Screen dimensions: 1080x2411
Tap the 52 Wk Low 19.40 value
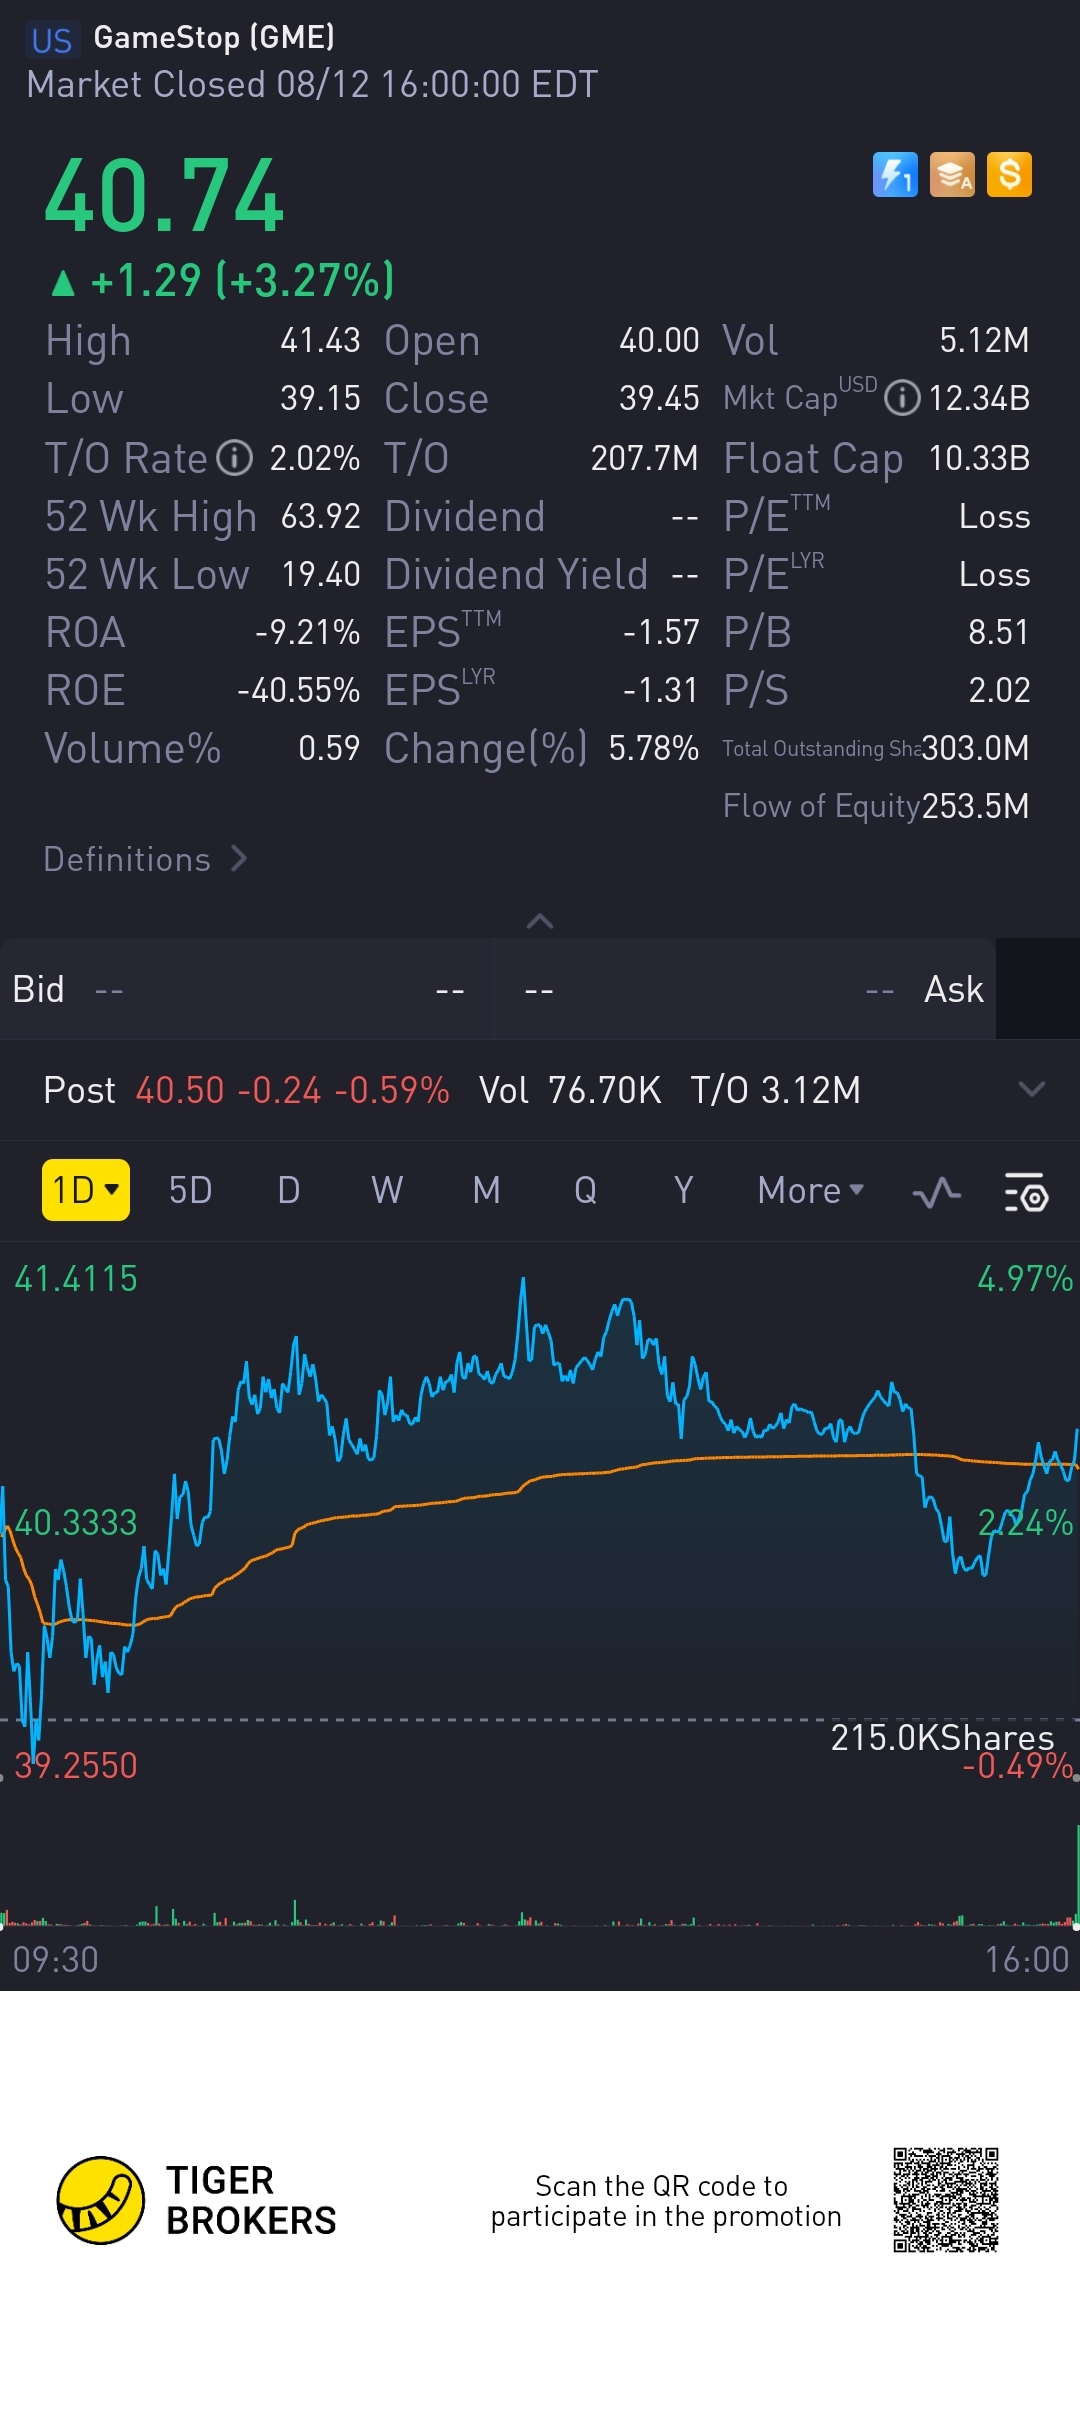[x=320, y=574]
